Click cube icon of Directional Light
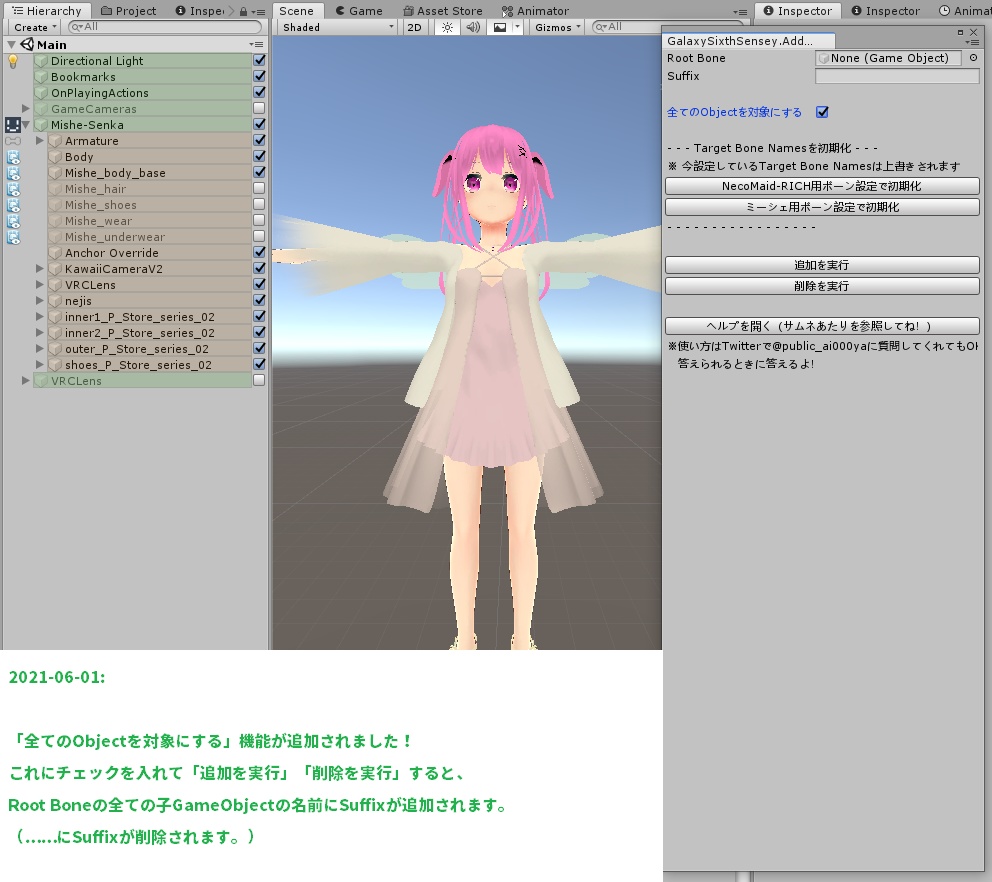 tap(41, 61)
